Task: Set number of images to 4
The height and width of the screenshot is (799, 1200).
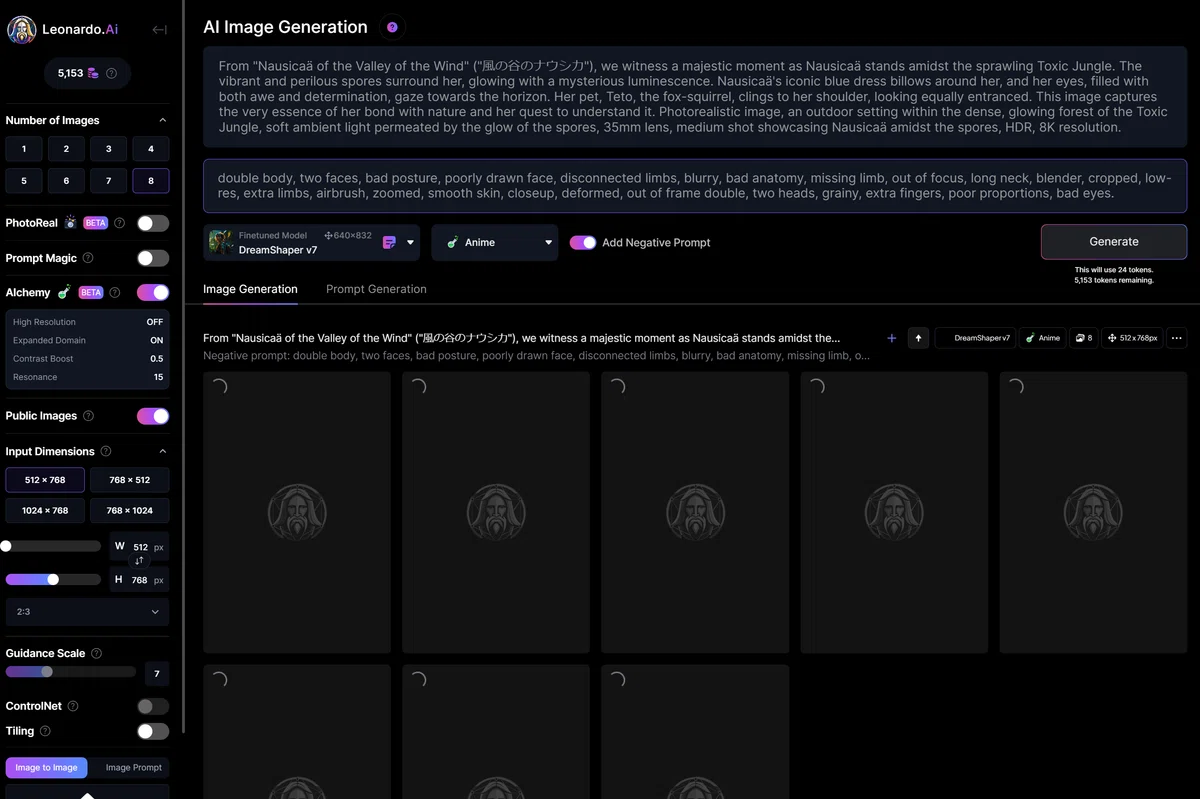Action: point(151,149)
